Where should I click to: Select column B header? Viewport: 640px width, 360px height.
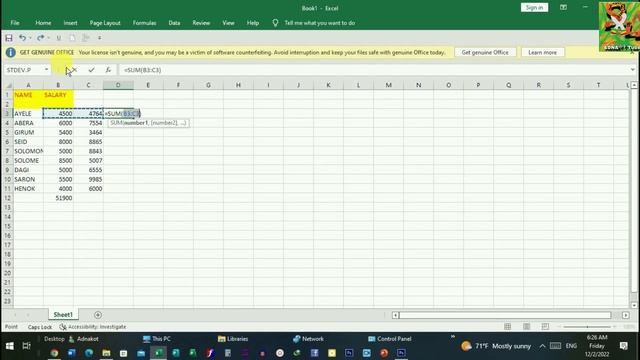[x=58, y=85]
